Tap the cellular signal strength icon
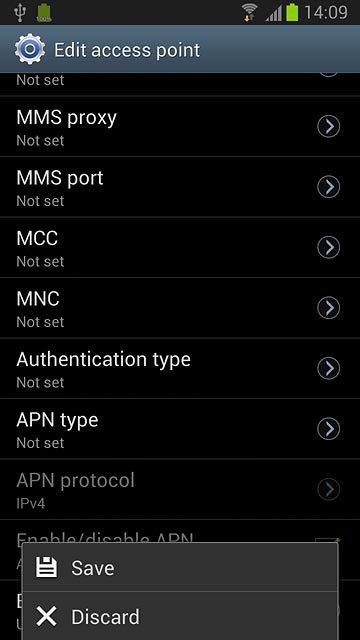Screen dimensions: 360x640 [273, 13]
